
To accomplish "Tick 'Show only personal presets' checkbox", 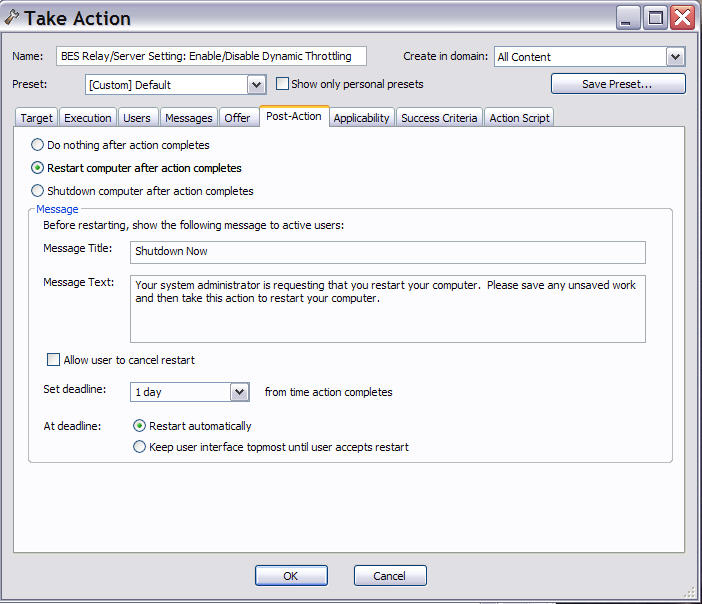I will (x=283, y=84).
